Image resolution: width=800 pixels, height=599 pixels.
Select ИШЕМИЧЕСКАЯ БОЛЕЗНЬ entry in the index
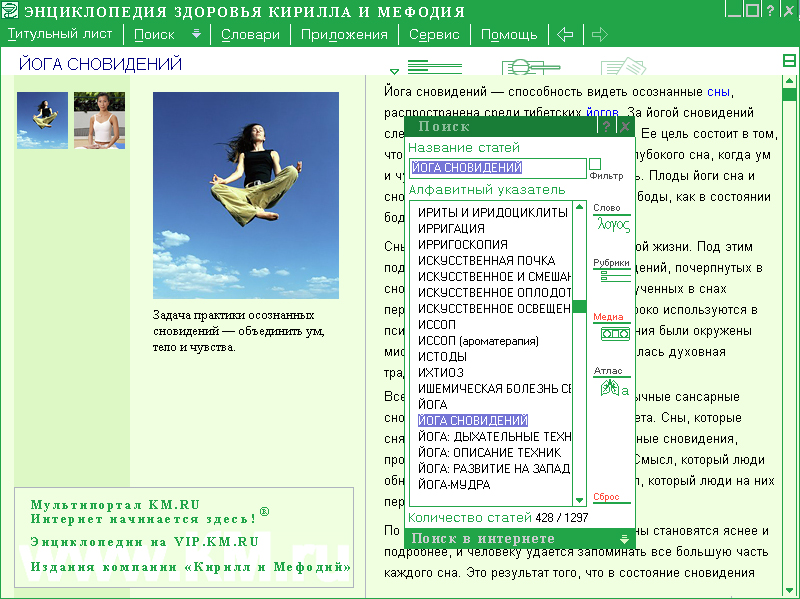pos(494,389)
